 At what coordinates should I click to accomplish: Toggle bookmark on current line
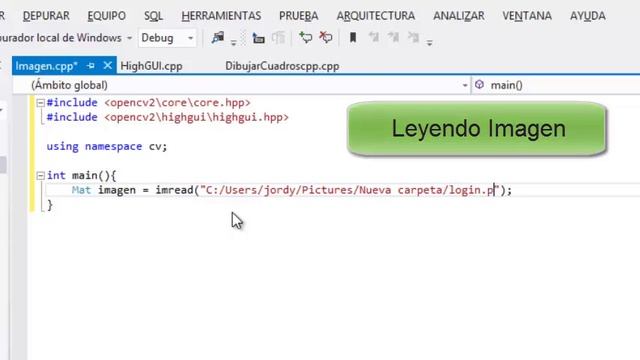[353, 38]
